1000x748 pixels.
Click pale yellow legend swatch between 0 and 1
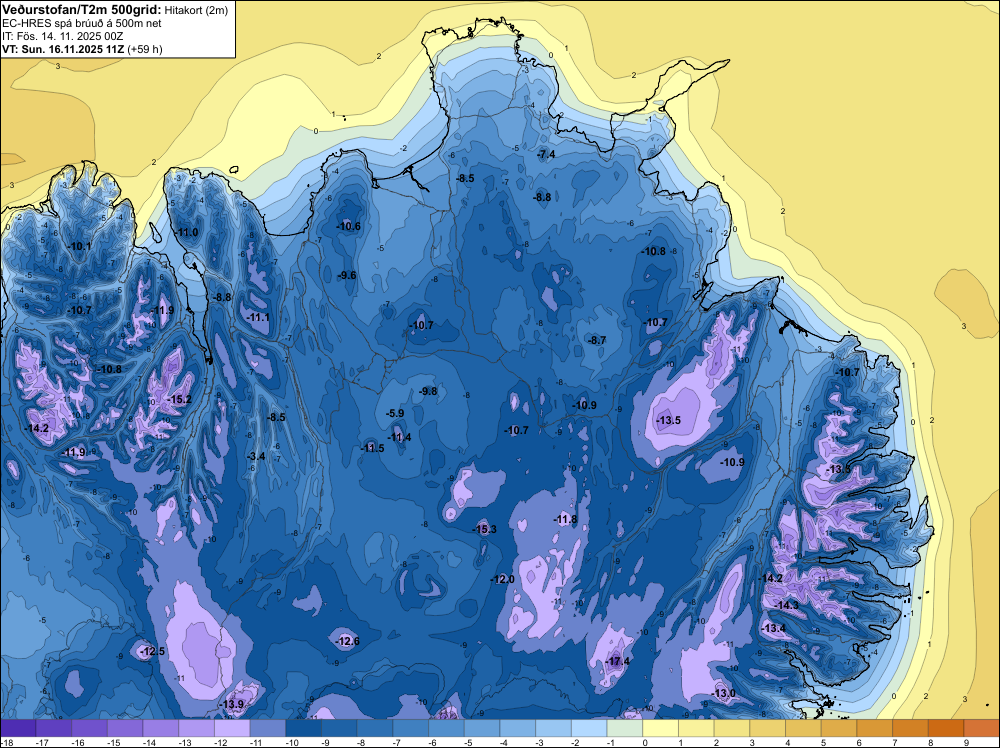tap(661, 728)
